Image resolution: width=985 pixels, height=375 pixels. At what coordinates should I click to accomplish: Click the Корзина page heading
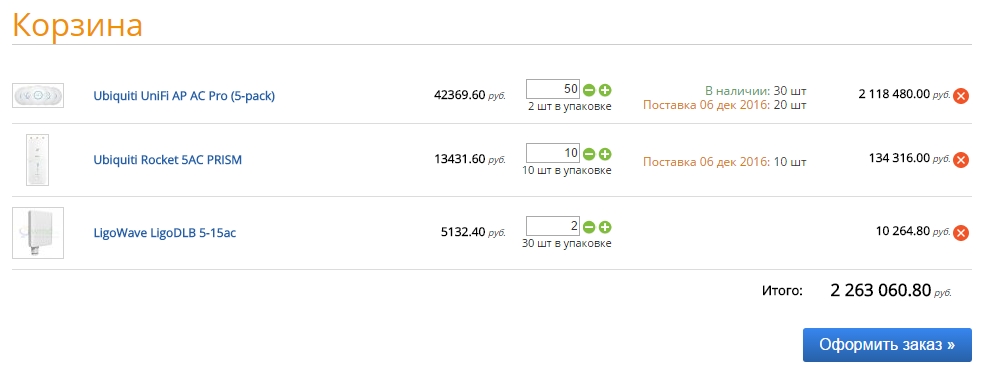click(x=77, y=25)
